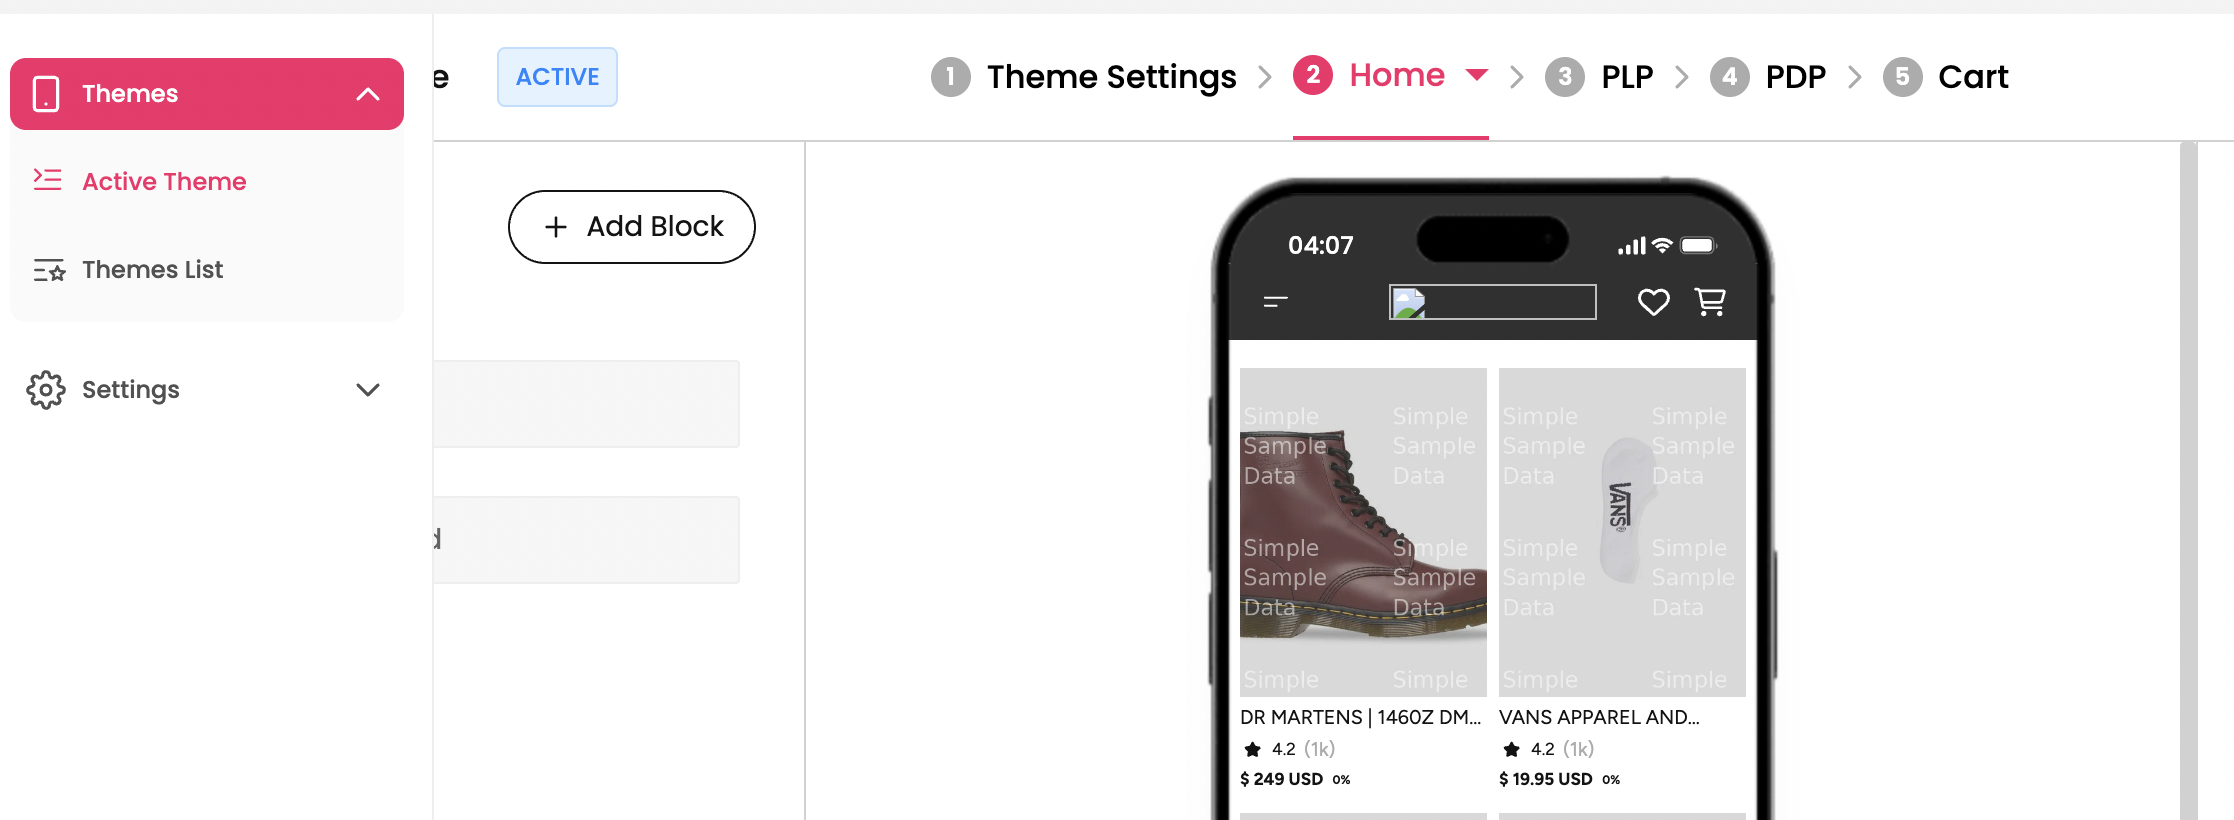Tap the shopping cart icon in preview

pyautogui.click(x=1710, y=302)
